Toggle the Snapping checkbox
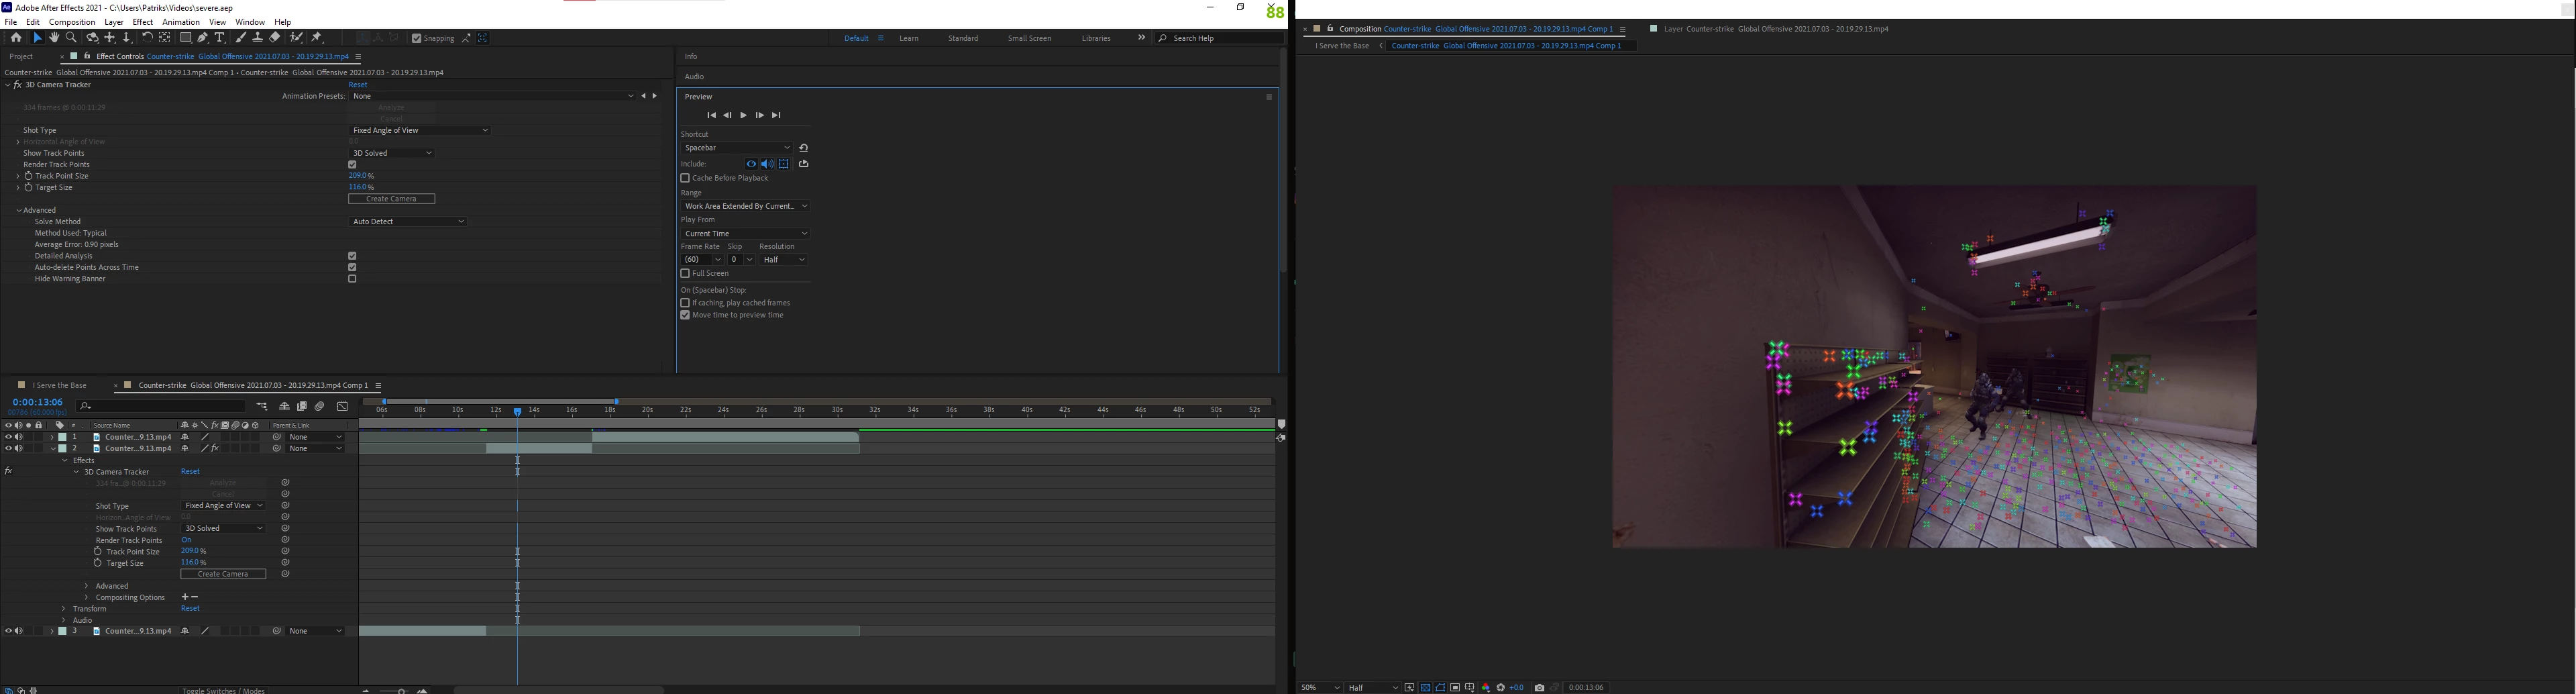2576x694 pixels. click(x=416, y=38)
